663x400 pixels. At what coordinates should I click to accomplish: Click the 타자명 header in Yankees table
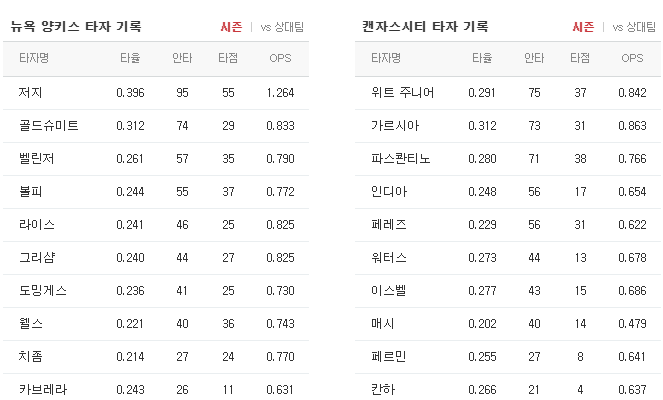pyautogui.click(x=34, y=58)
